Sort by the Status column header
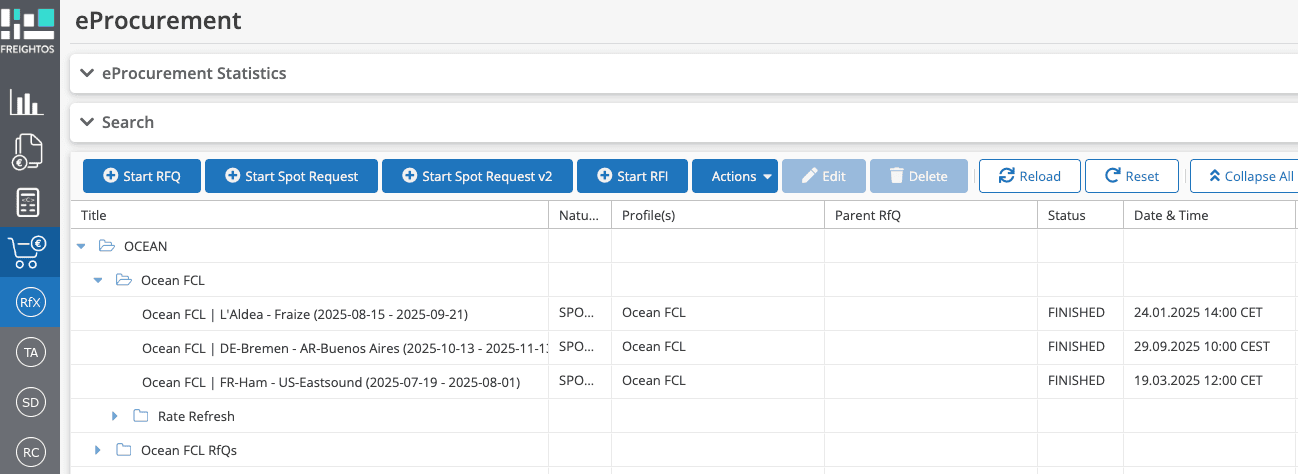 [x=1080, y=215]
